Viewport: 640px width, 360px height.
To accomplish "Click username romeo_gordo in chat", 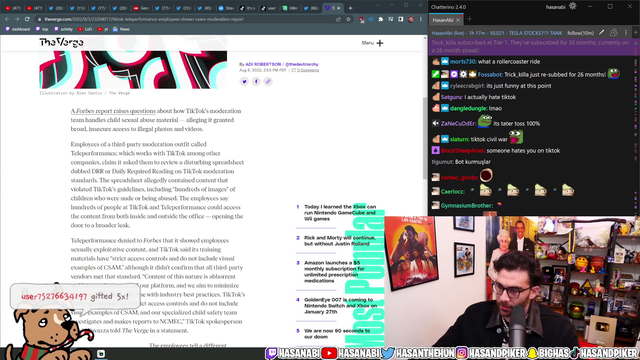I will click(x=459, y=178).
